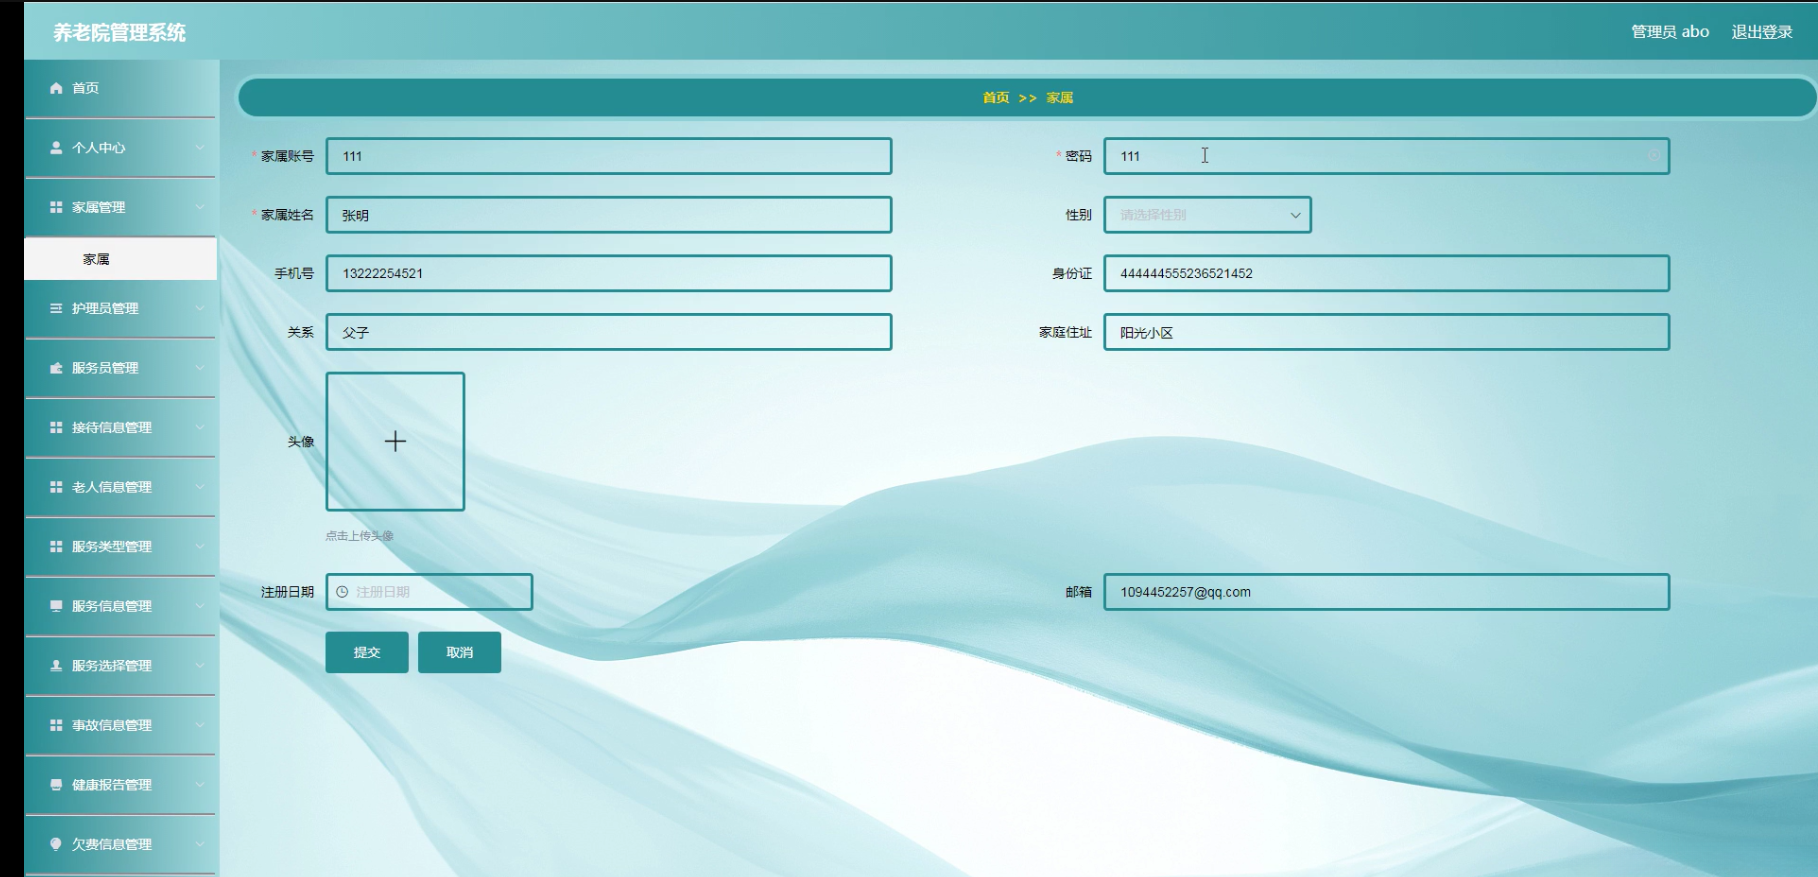1818x877 pixels.
Task: Click 退出登录 to log out
Action: tap(1762, 32)
